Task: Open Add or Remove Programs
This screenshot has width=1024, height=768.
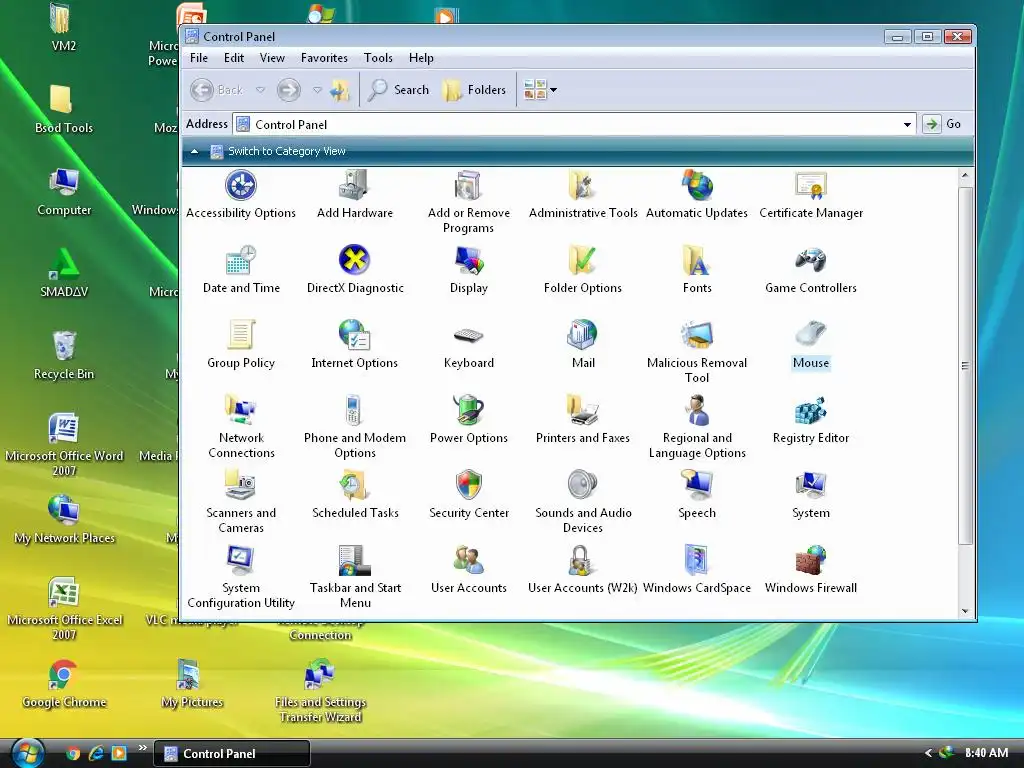Action: click(468, 202)
